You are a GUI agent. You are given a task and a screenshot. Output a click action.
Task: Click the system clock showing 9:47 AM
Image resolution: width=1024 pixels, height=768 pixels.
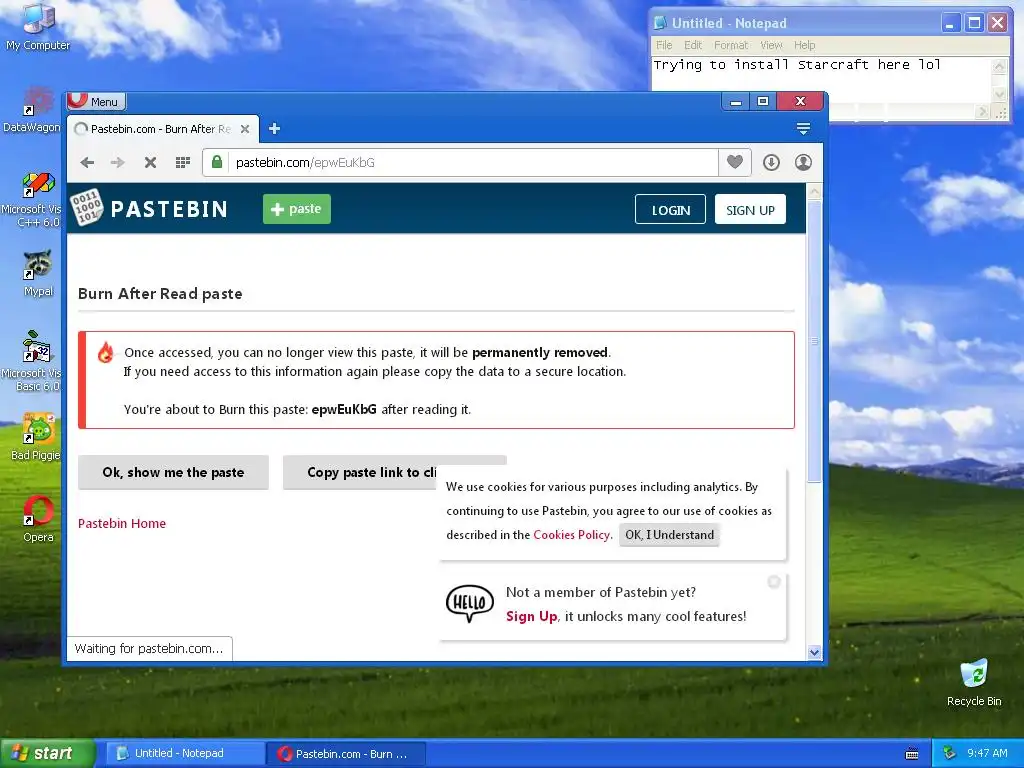[x=987, y=753]
